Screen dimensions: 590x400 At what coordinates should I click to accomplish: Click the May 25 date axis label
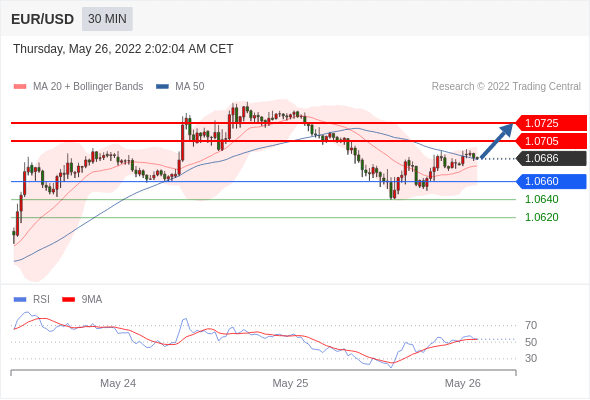pos(290,383)
